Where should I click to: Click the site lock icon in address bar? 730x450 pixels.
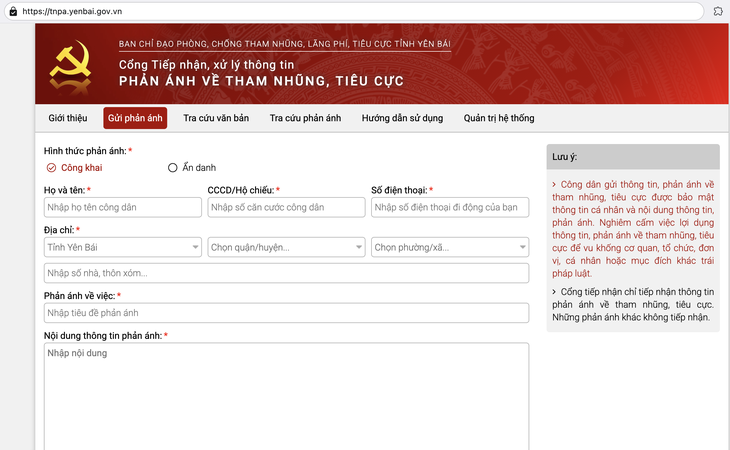(11, 10)
